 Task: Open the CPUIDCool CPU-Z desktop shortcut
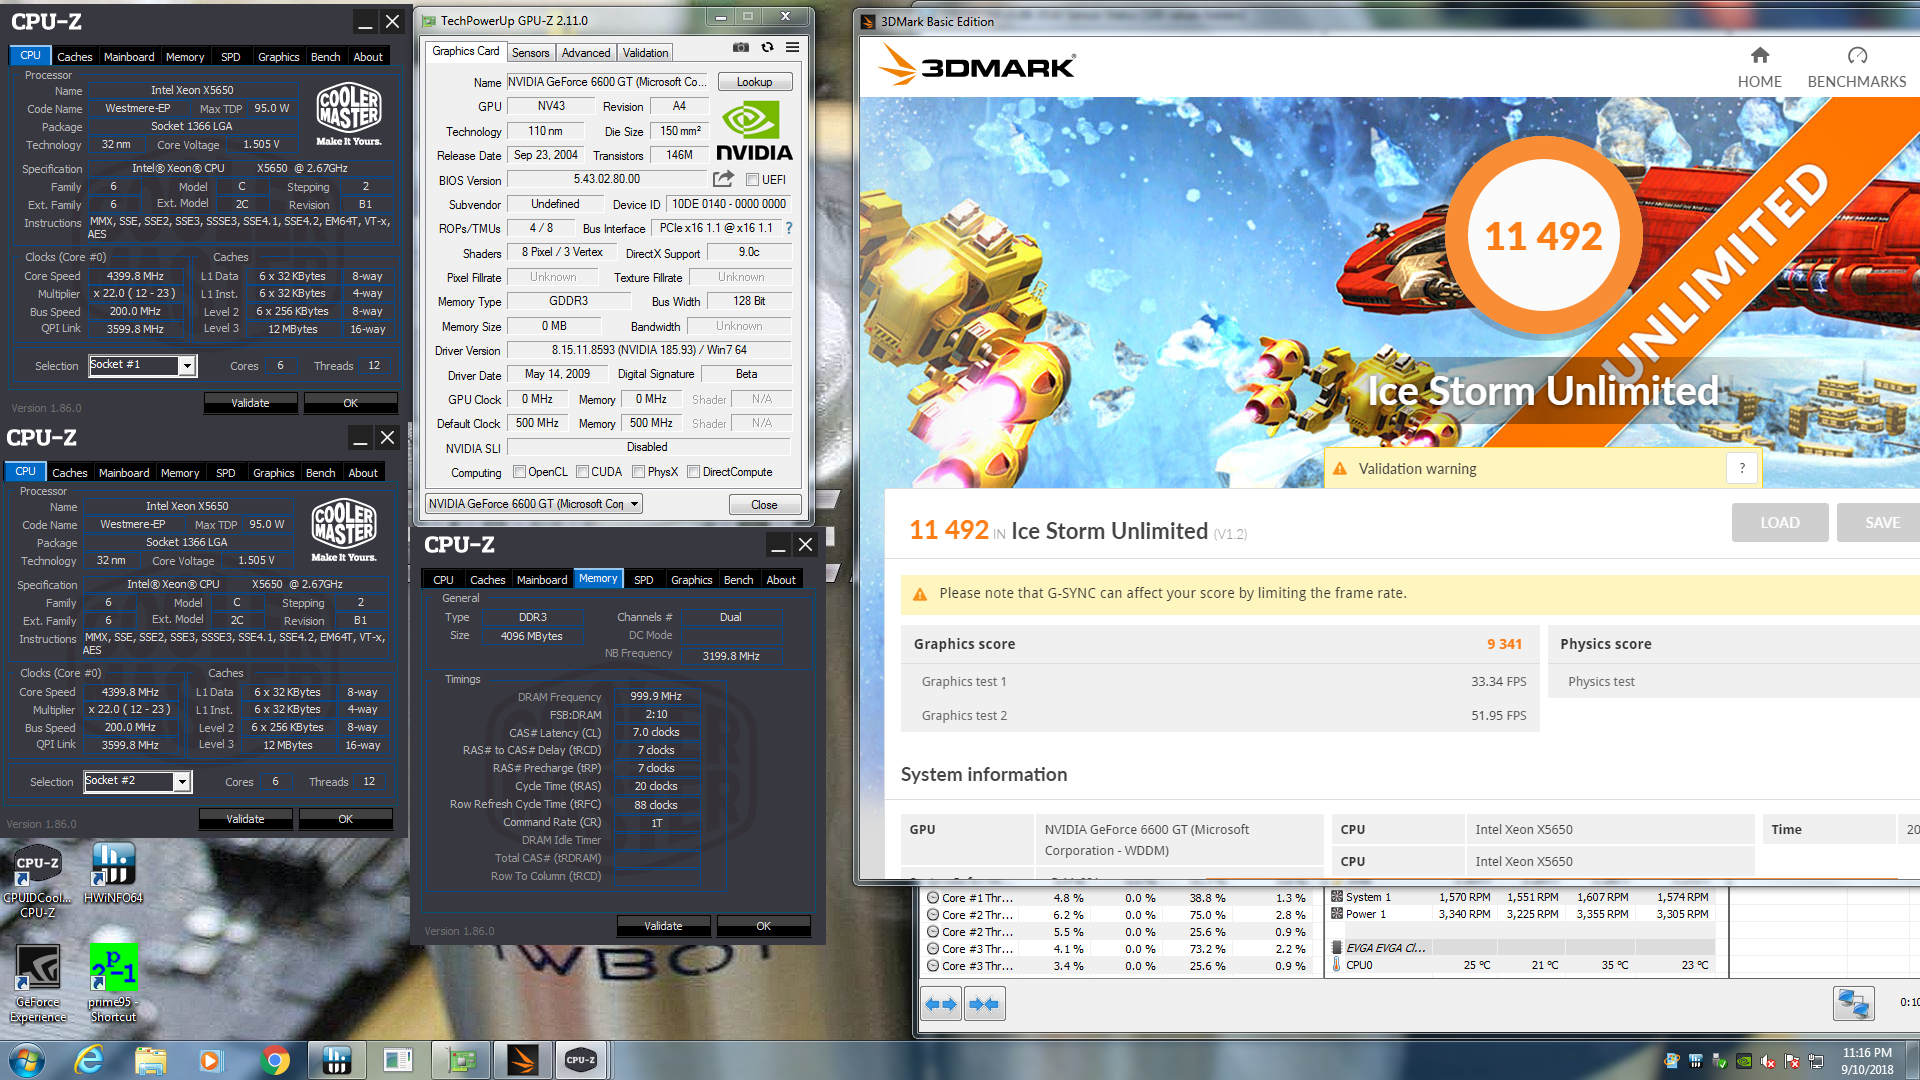[x=38, y=879]
